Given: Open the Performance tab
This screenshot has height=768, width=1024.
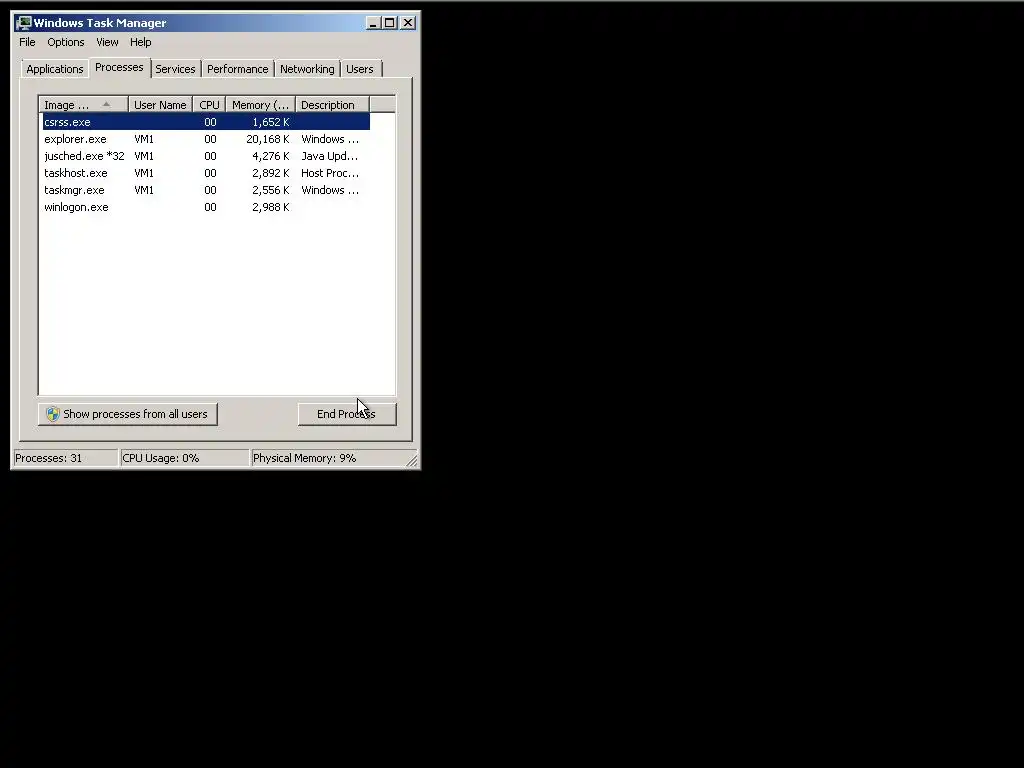Looking at the screenshot, I should pos(238,69).
